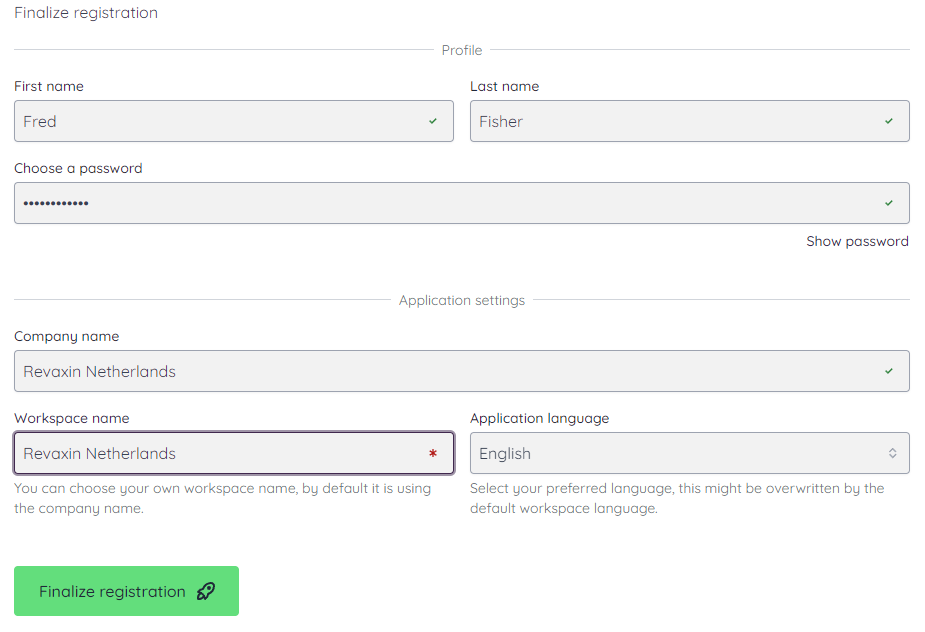Click the Application settings section header

tap(461, 300)
